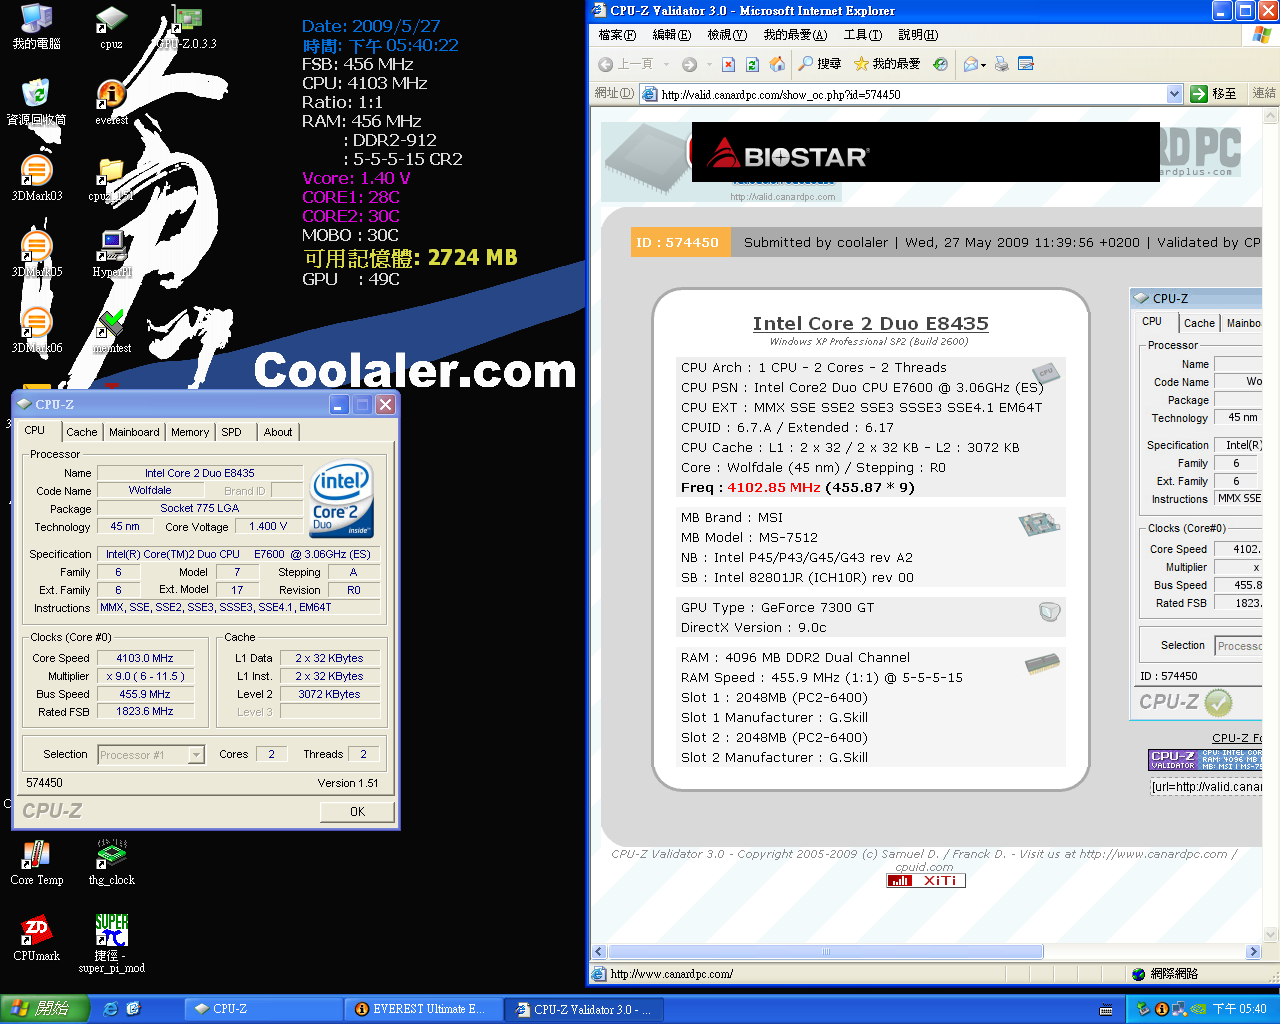Launch the CPUmark desktop shortcut

point(37,938)
